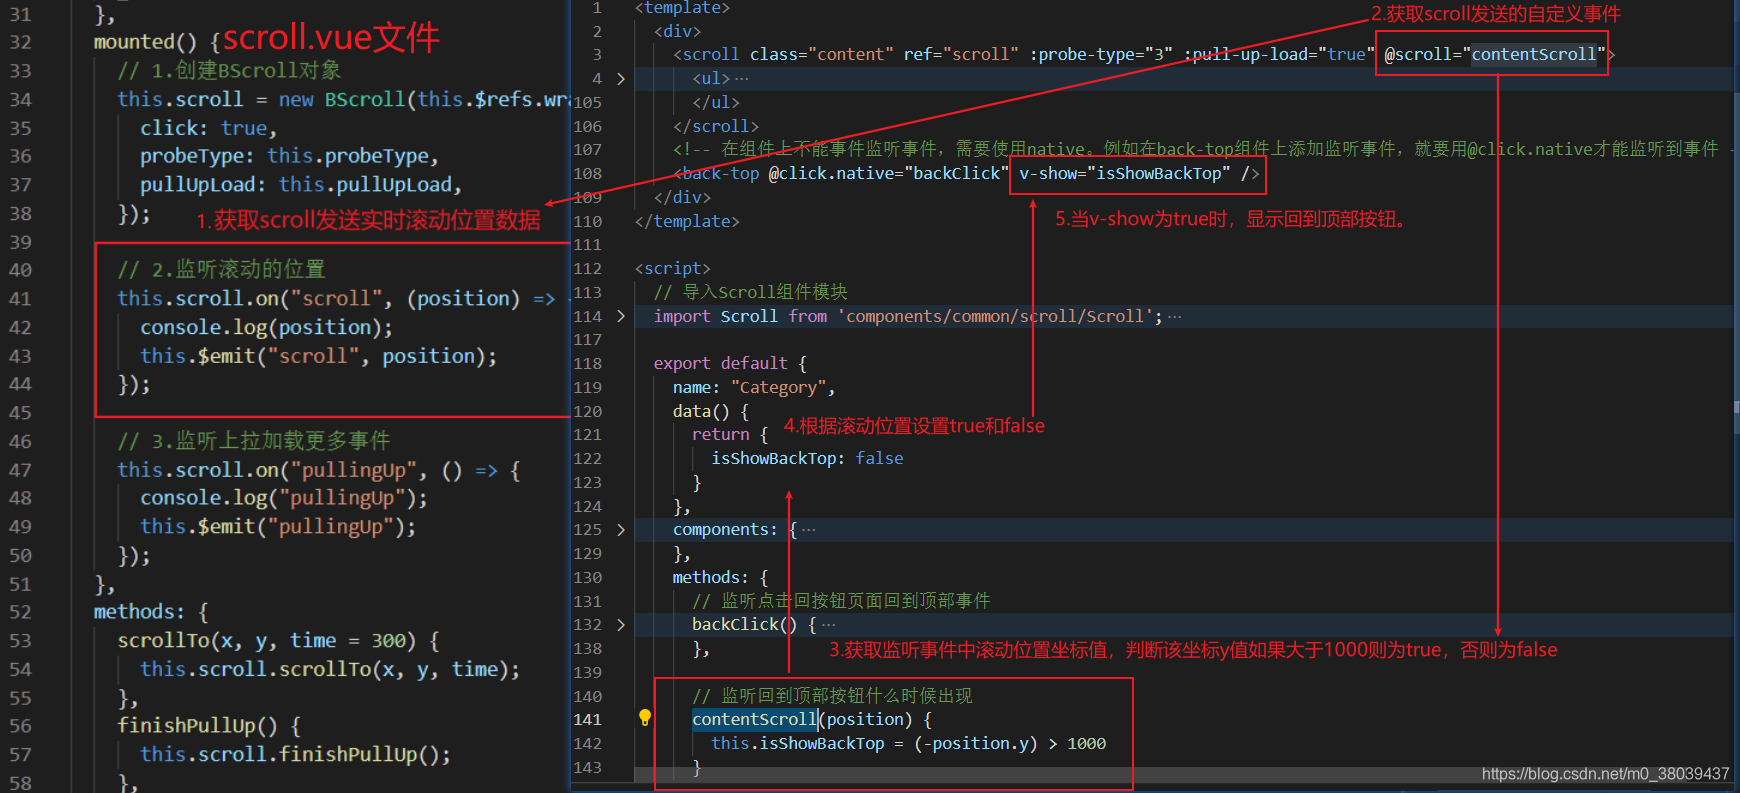Click the ellipsis after components: {
The width and height of the screenshot is (1740, 793).
point(809,530)
